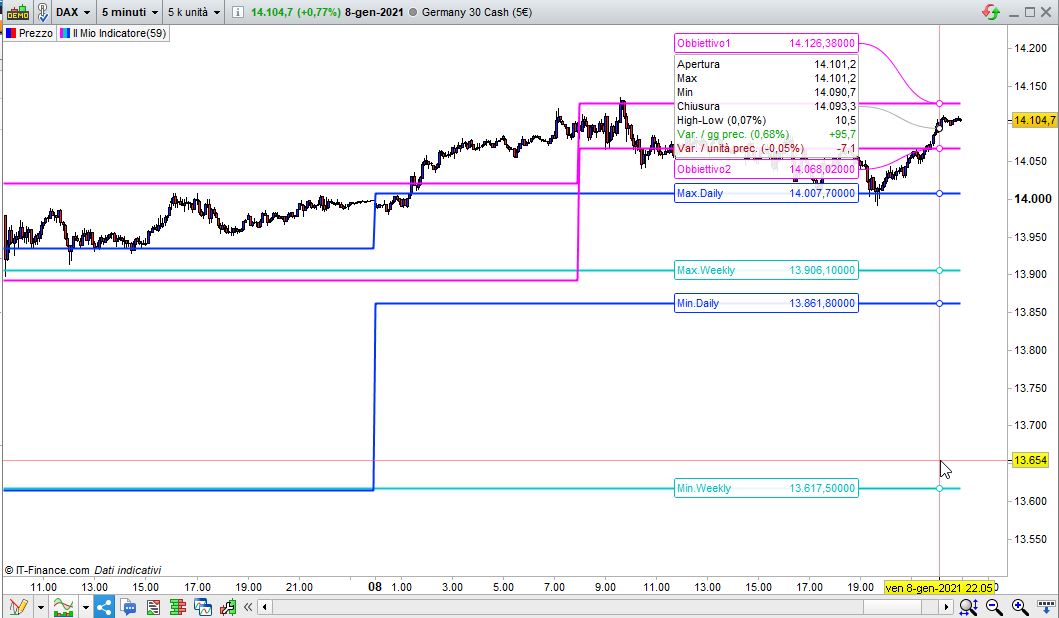Open the drawing tools pencil icon
Image resolution: width=1059 pixels, height=618 pixels.
18,607
